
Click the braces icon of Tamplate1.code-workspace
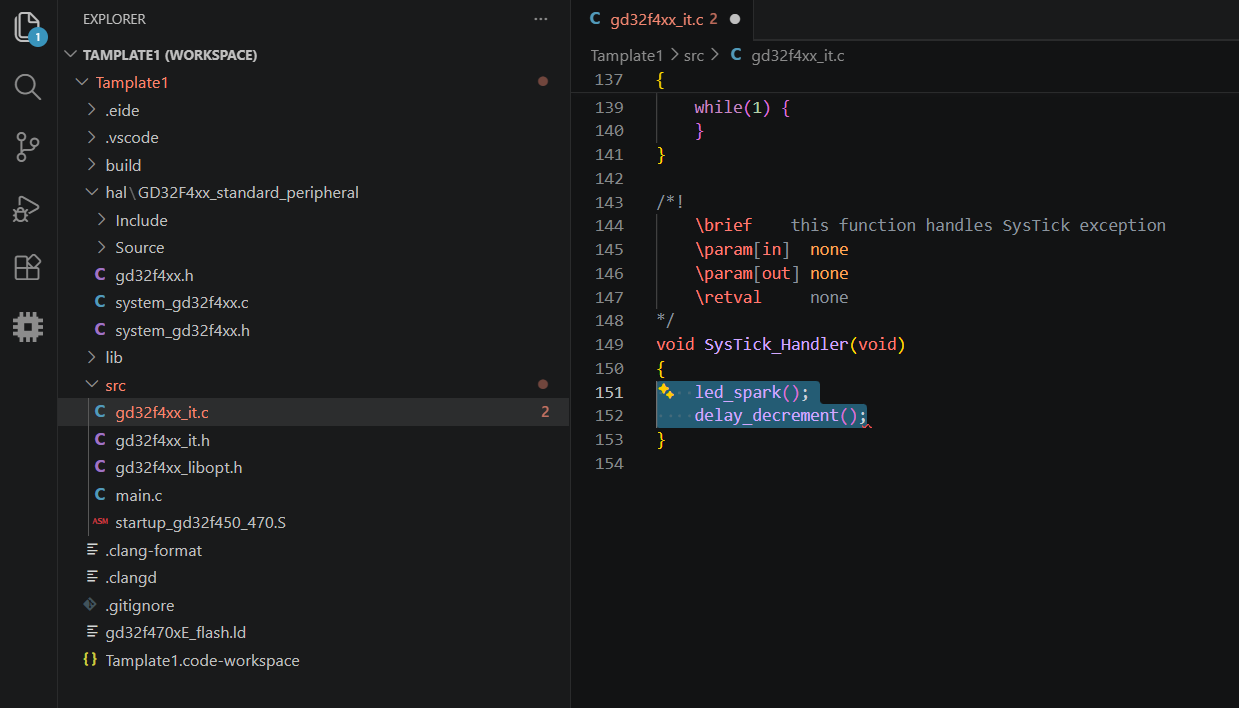(x=91, y=660)
